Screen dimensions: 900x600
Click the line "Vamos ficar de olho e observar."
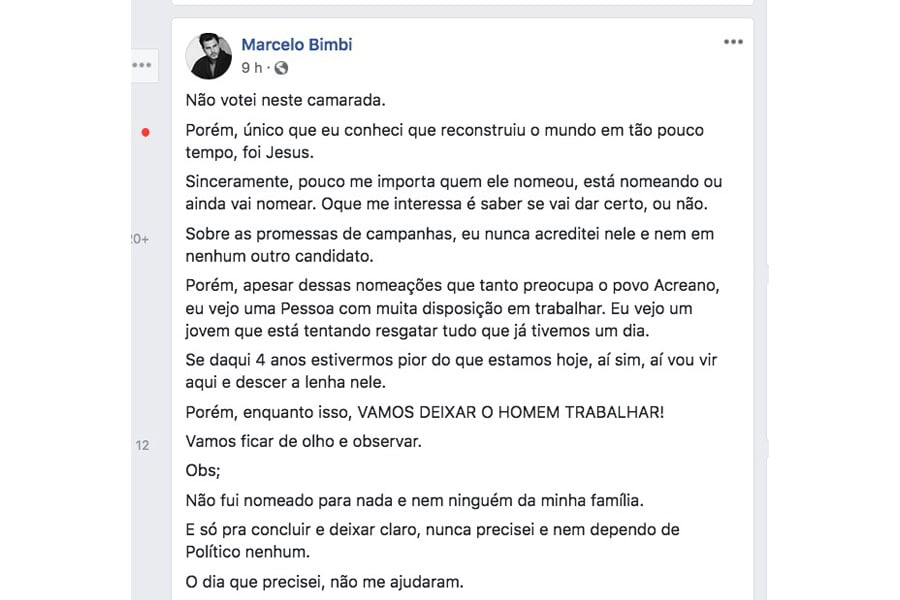tap(304, 441)
